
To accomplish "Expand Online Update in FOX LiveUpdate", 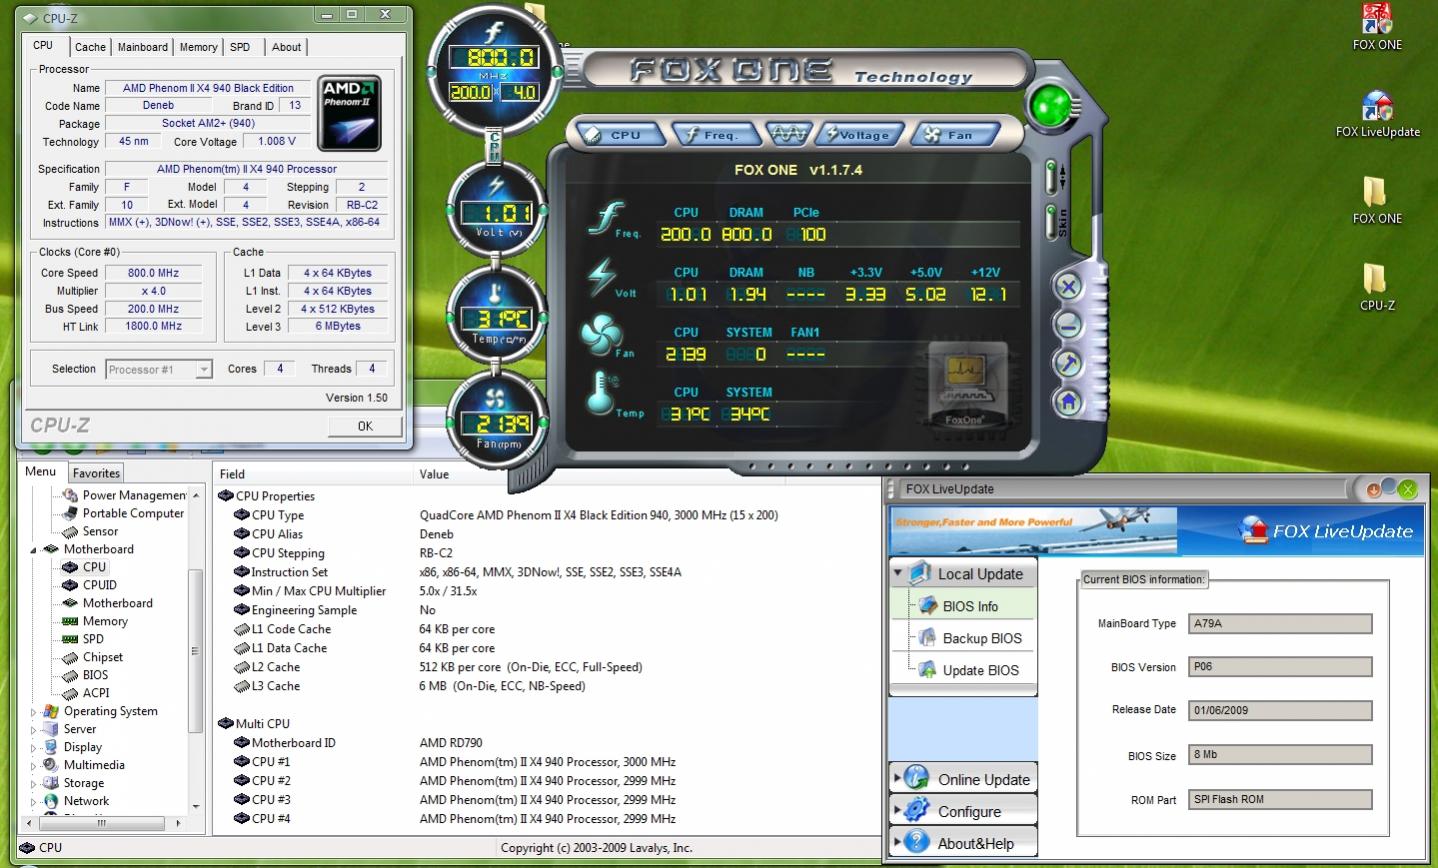I will [963, 779].
